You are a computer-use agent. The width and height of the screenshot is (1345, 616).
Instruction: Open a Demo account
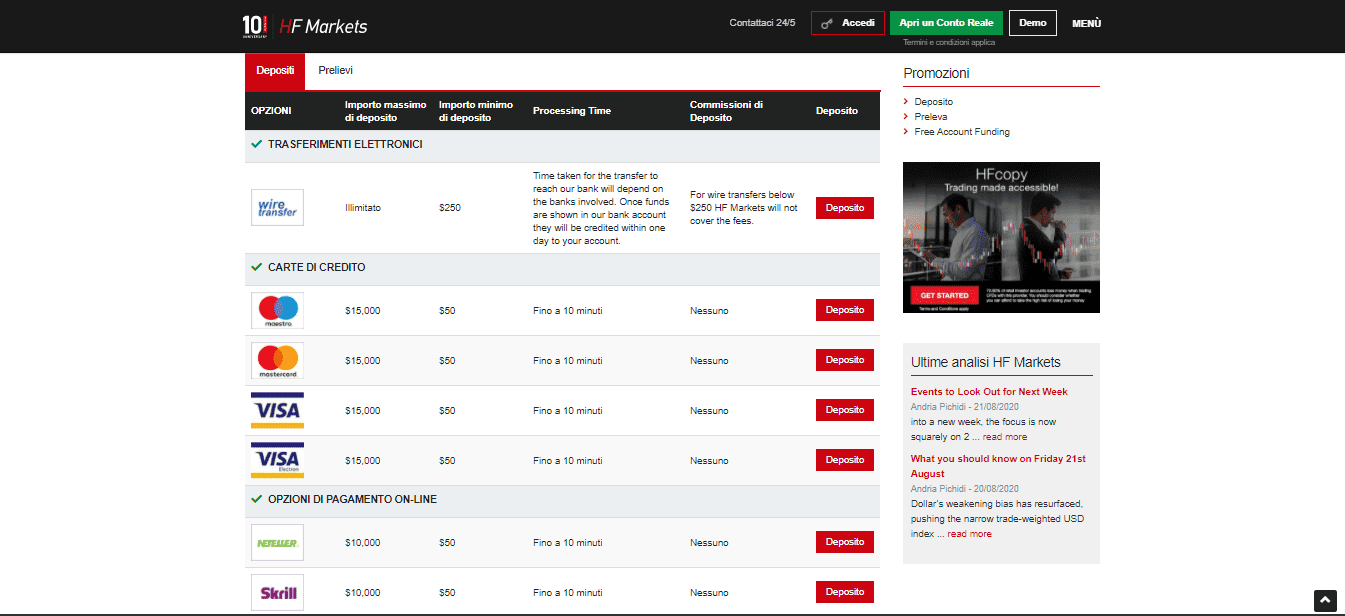pos(1032,23)
